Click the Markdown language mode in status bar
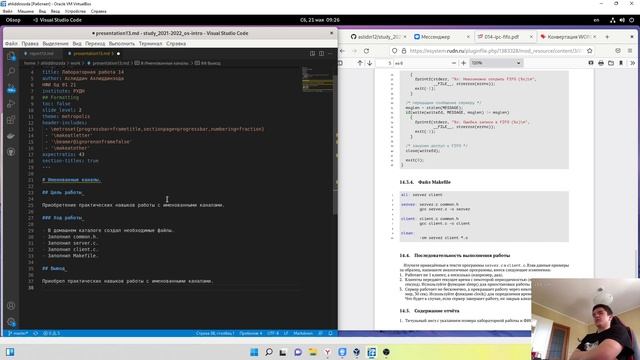 coord(303,333)
